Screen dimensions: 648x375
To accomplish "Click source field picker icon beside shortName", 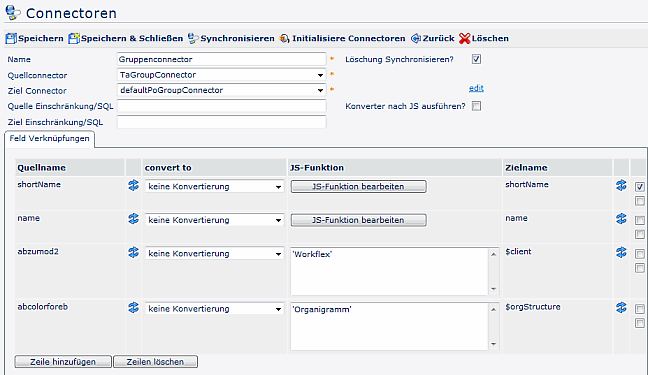I will tap(133, 185).
